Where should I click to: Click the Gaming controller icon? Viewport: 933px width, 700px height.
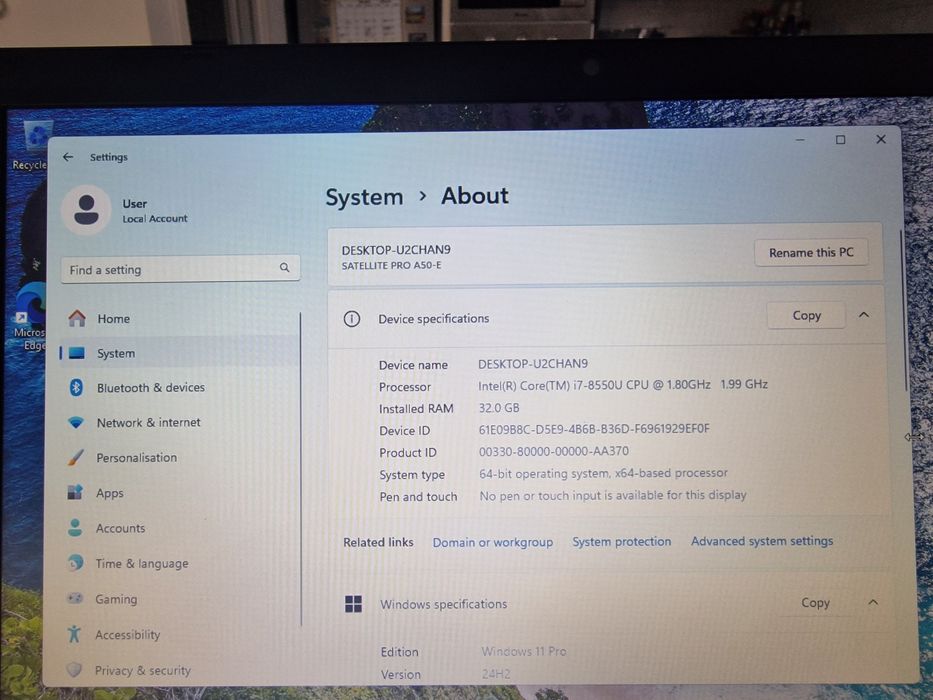click(75, 598)
